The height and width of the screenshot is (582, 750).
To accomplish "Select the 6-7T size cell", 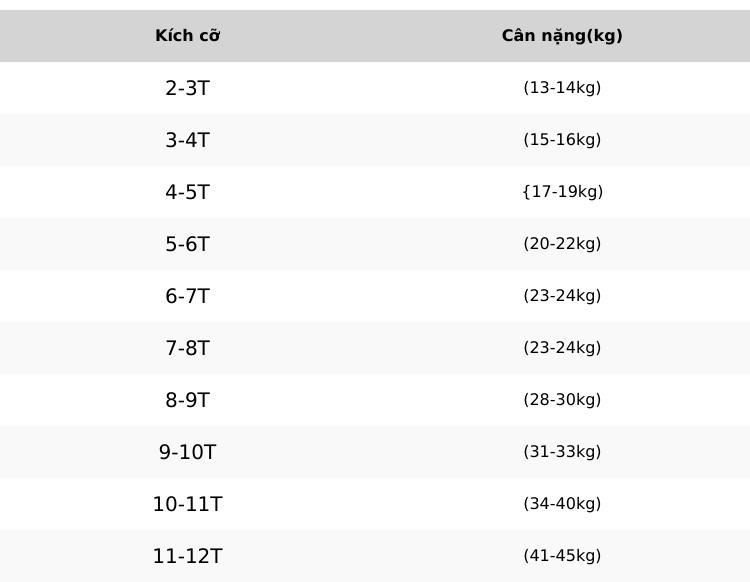I will pos(188,296).
